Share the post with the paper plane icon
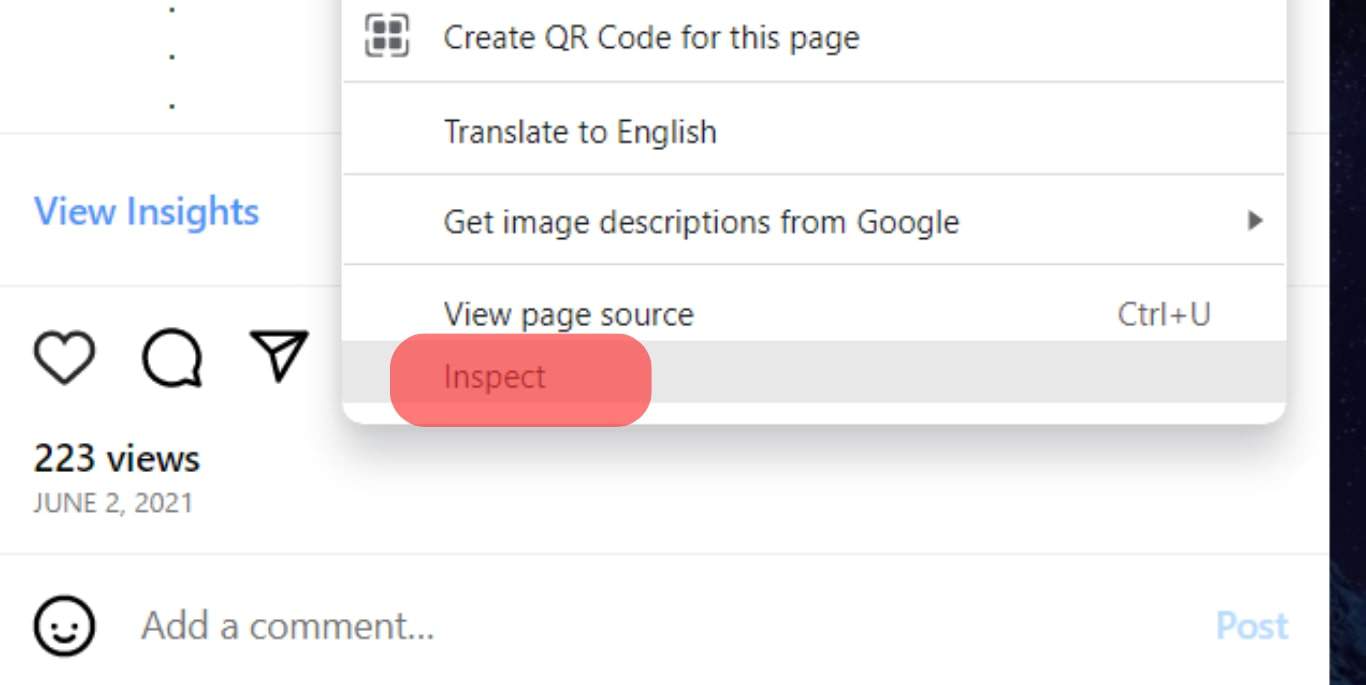Screen dimensions: 1366x685 [279, 356]
